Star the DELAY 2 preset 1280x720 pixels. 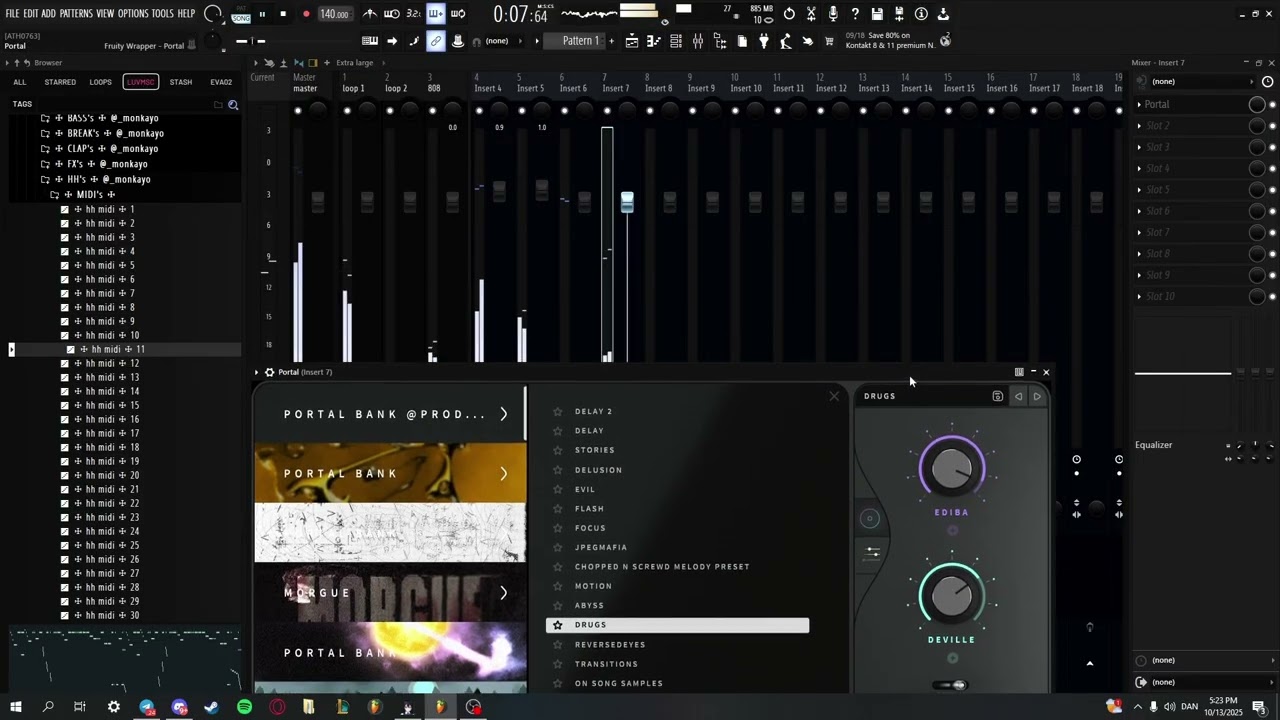click(x=558, y=411)
